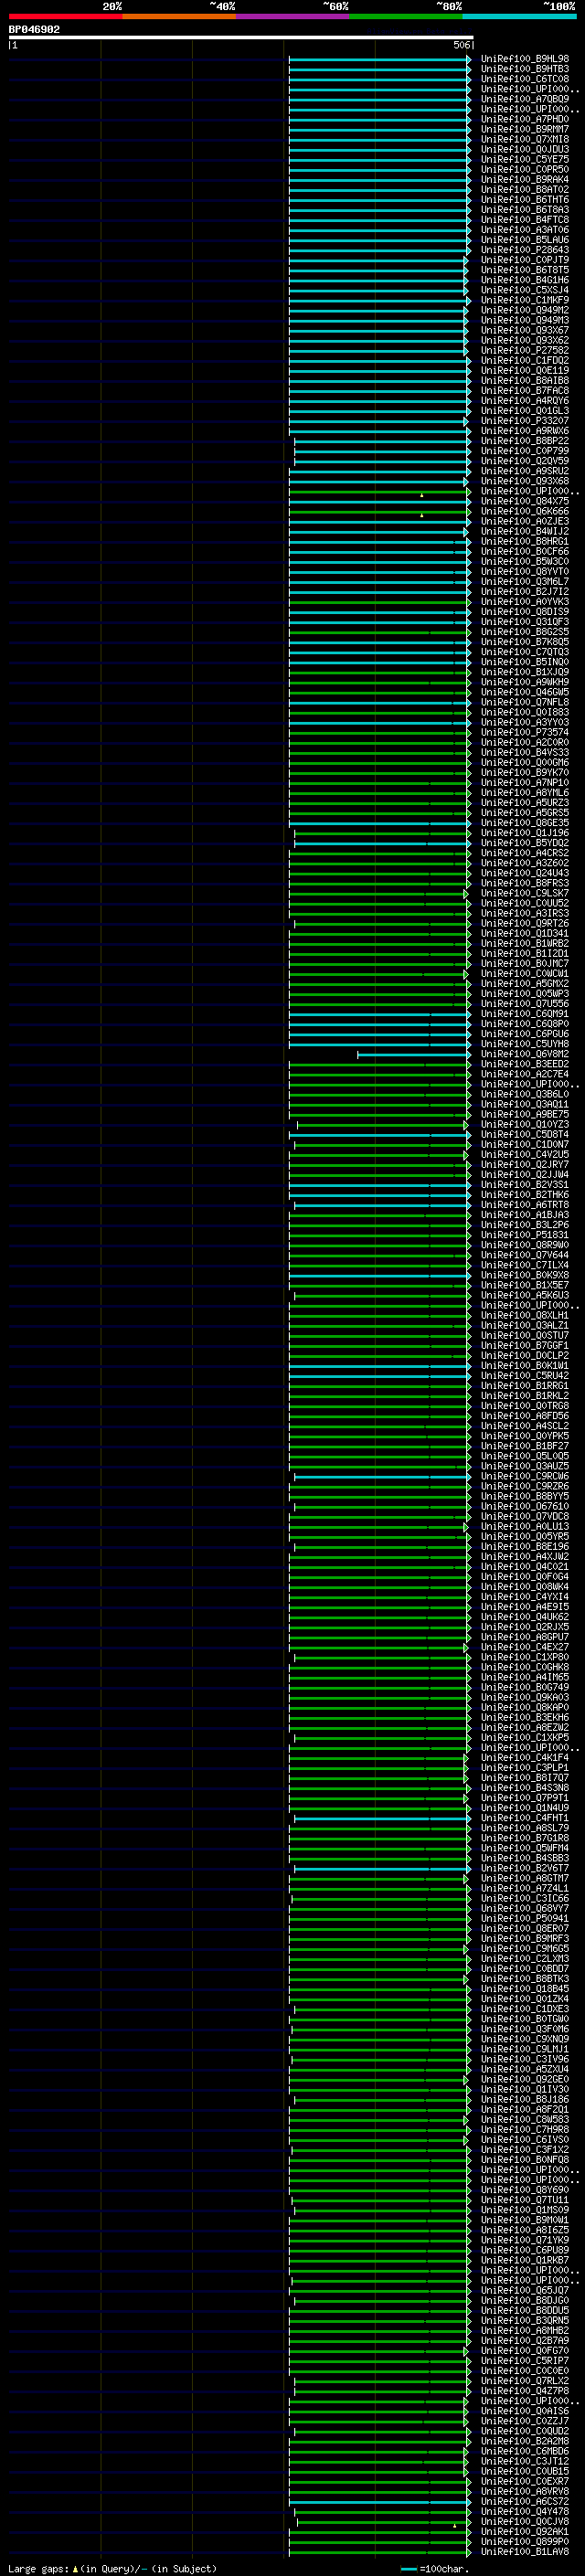Select the UniRef100_P27582 label
Viewport: 585px width, 2576px height.
coord(524,350)
